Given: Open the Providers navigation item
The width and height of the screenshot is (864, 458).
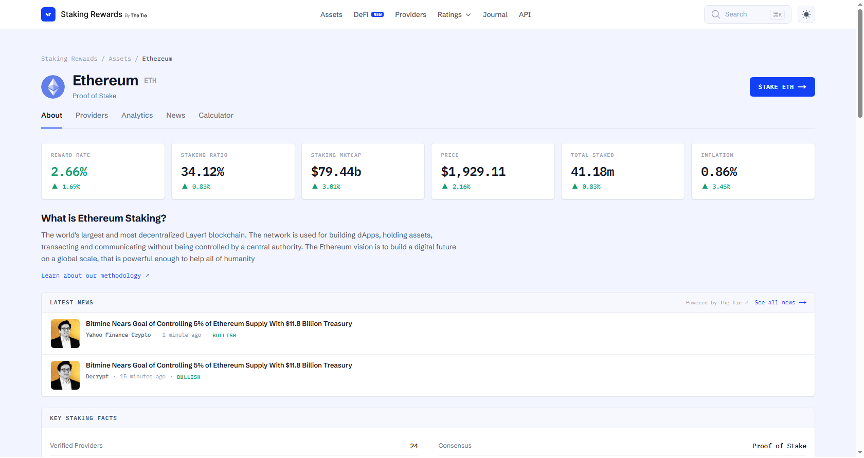Looking at the screenshot, I should (x=411, y=14).
